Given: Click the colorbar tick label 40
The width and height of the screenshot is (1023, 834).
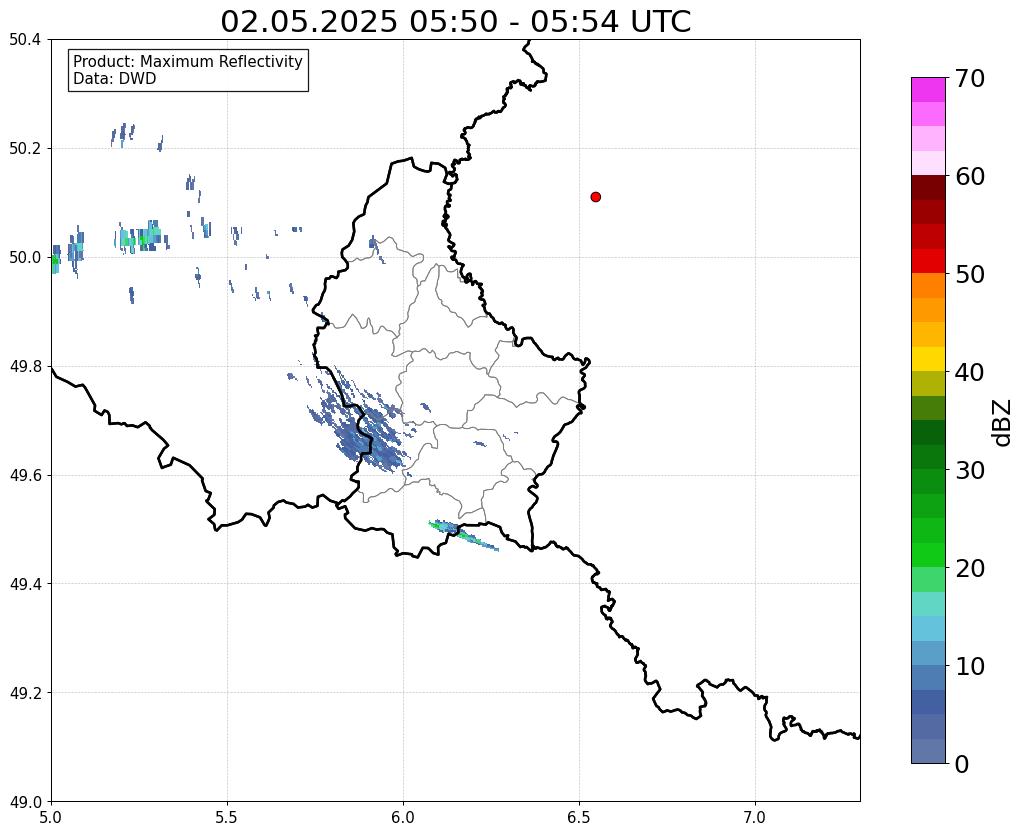Looking at the screenshot, I should 970,372.
